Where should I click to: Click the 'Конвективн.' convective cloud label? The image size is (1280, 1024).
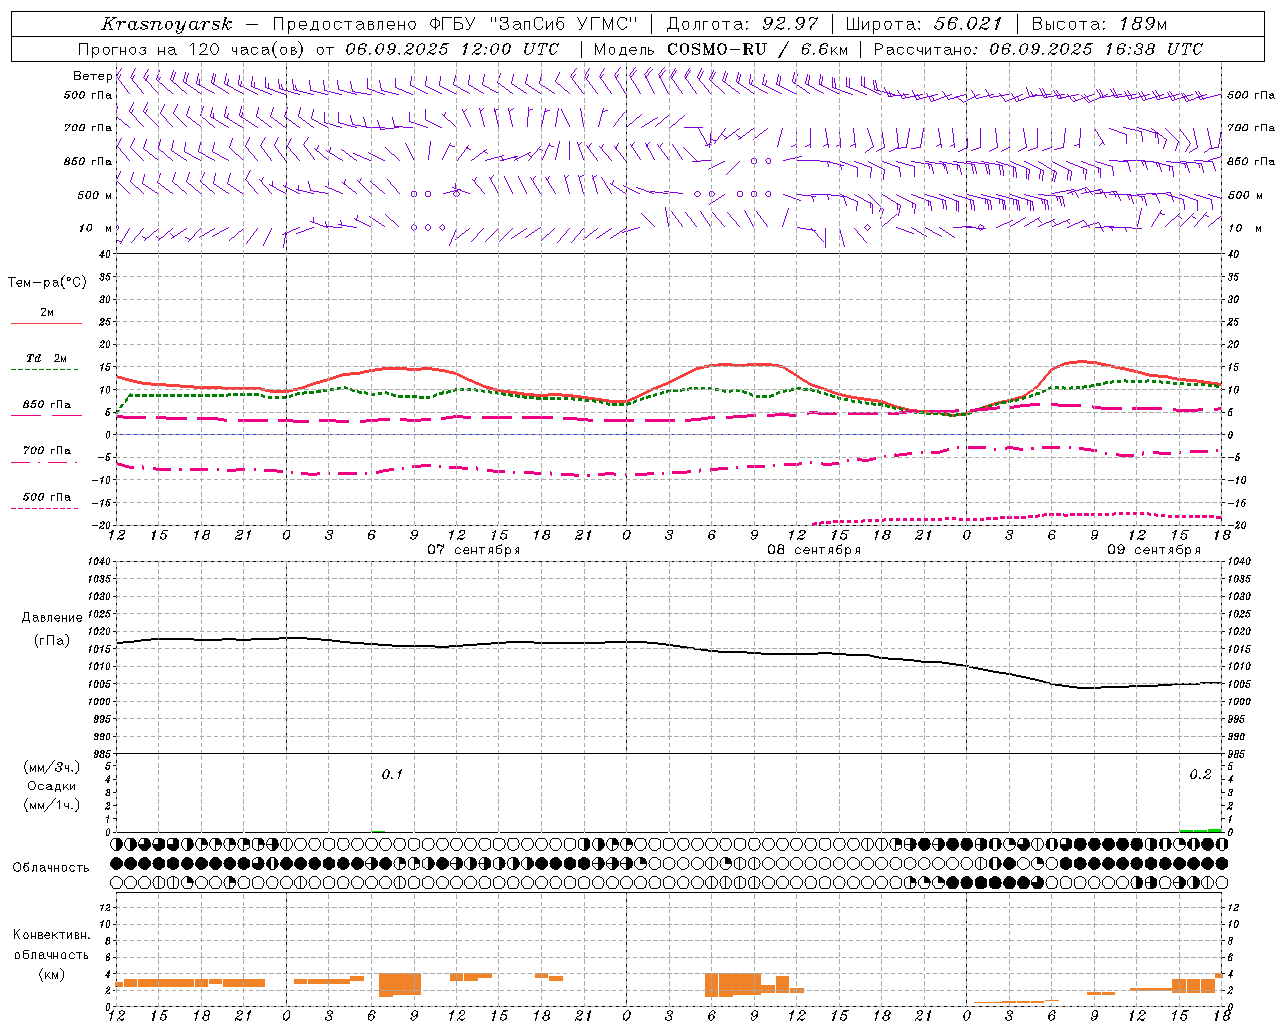click(52, 935)
